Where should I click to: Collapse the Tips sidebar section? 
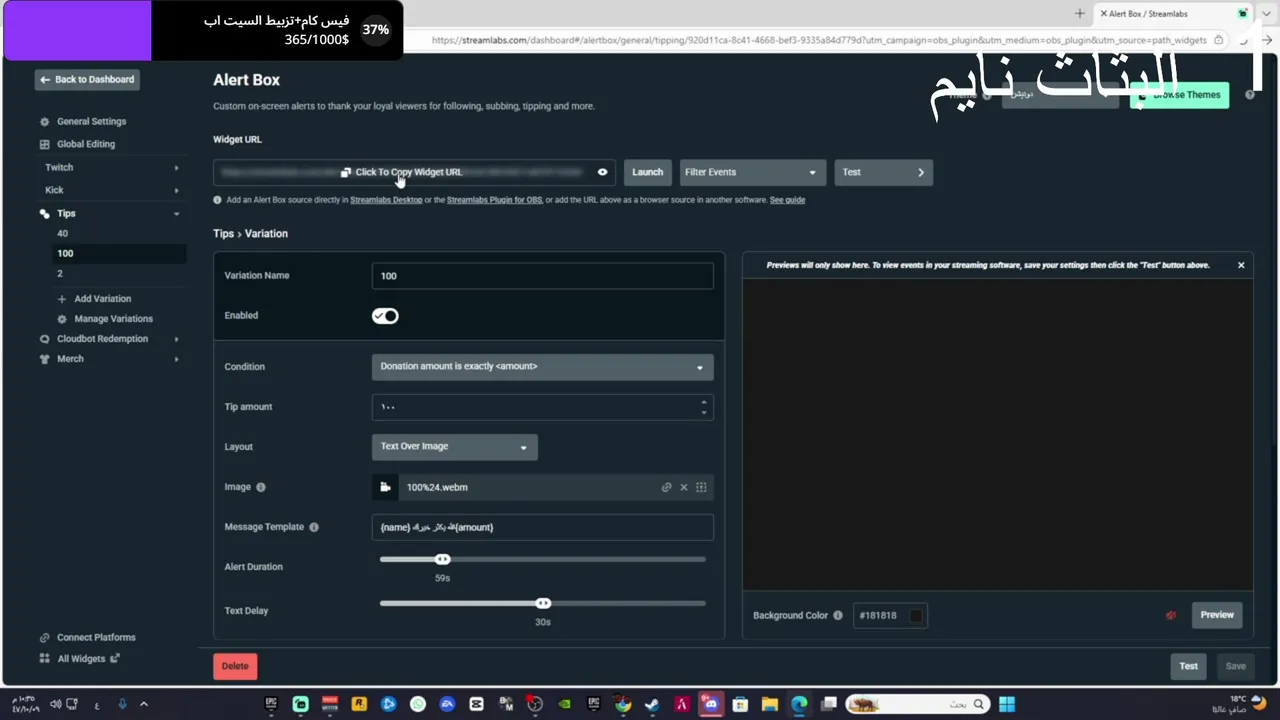pos(176,214)
